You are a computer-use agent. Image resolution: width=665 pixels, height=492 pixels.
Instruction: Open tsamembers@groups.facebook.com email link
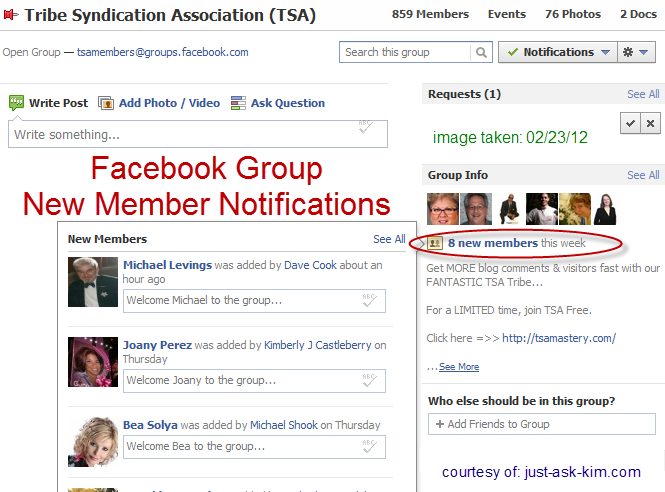click(x=162, y=52)
